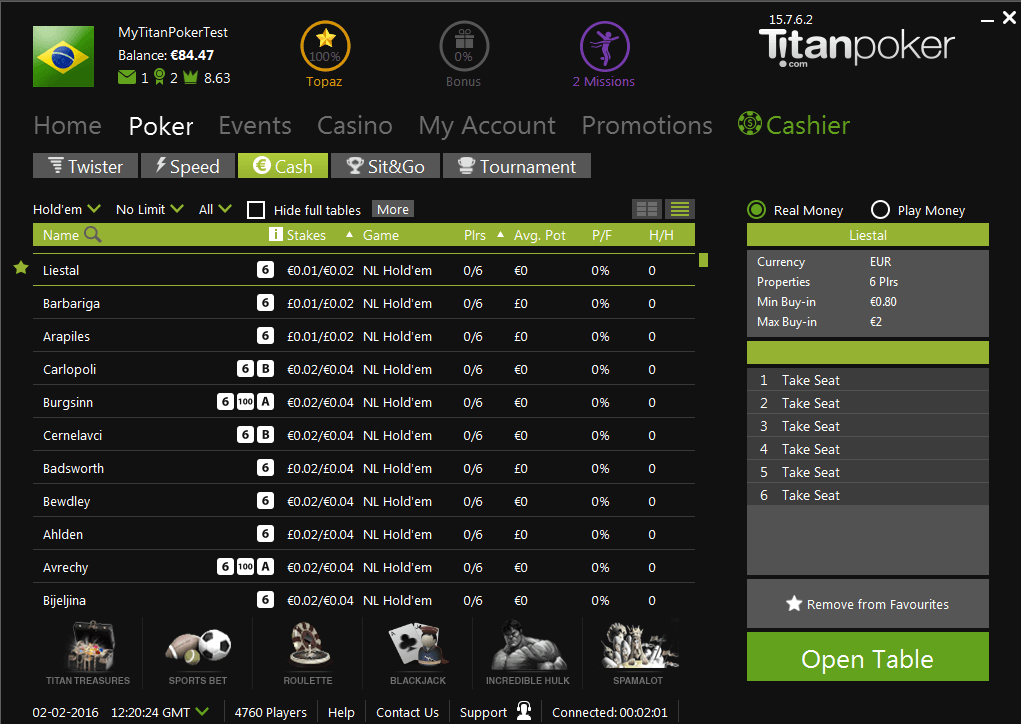Sort by Avg. Pot column
This screenshot has height=724, width=1021.
tap(540, 235)
